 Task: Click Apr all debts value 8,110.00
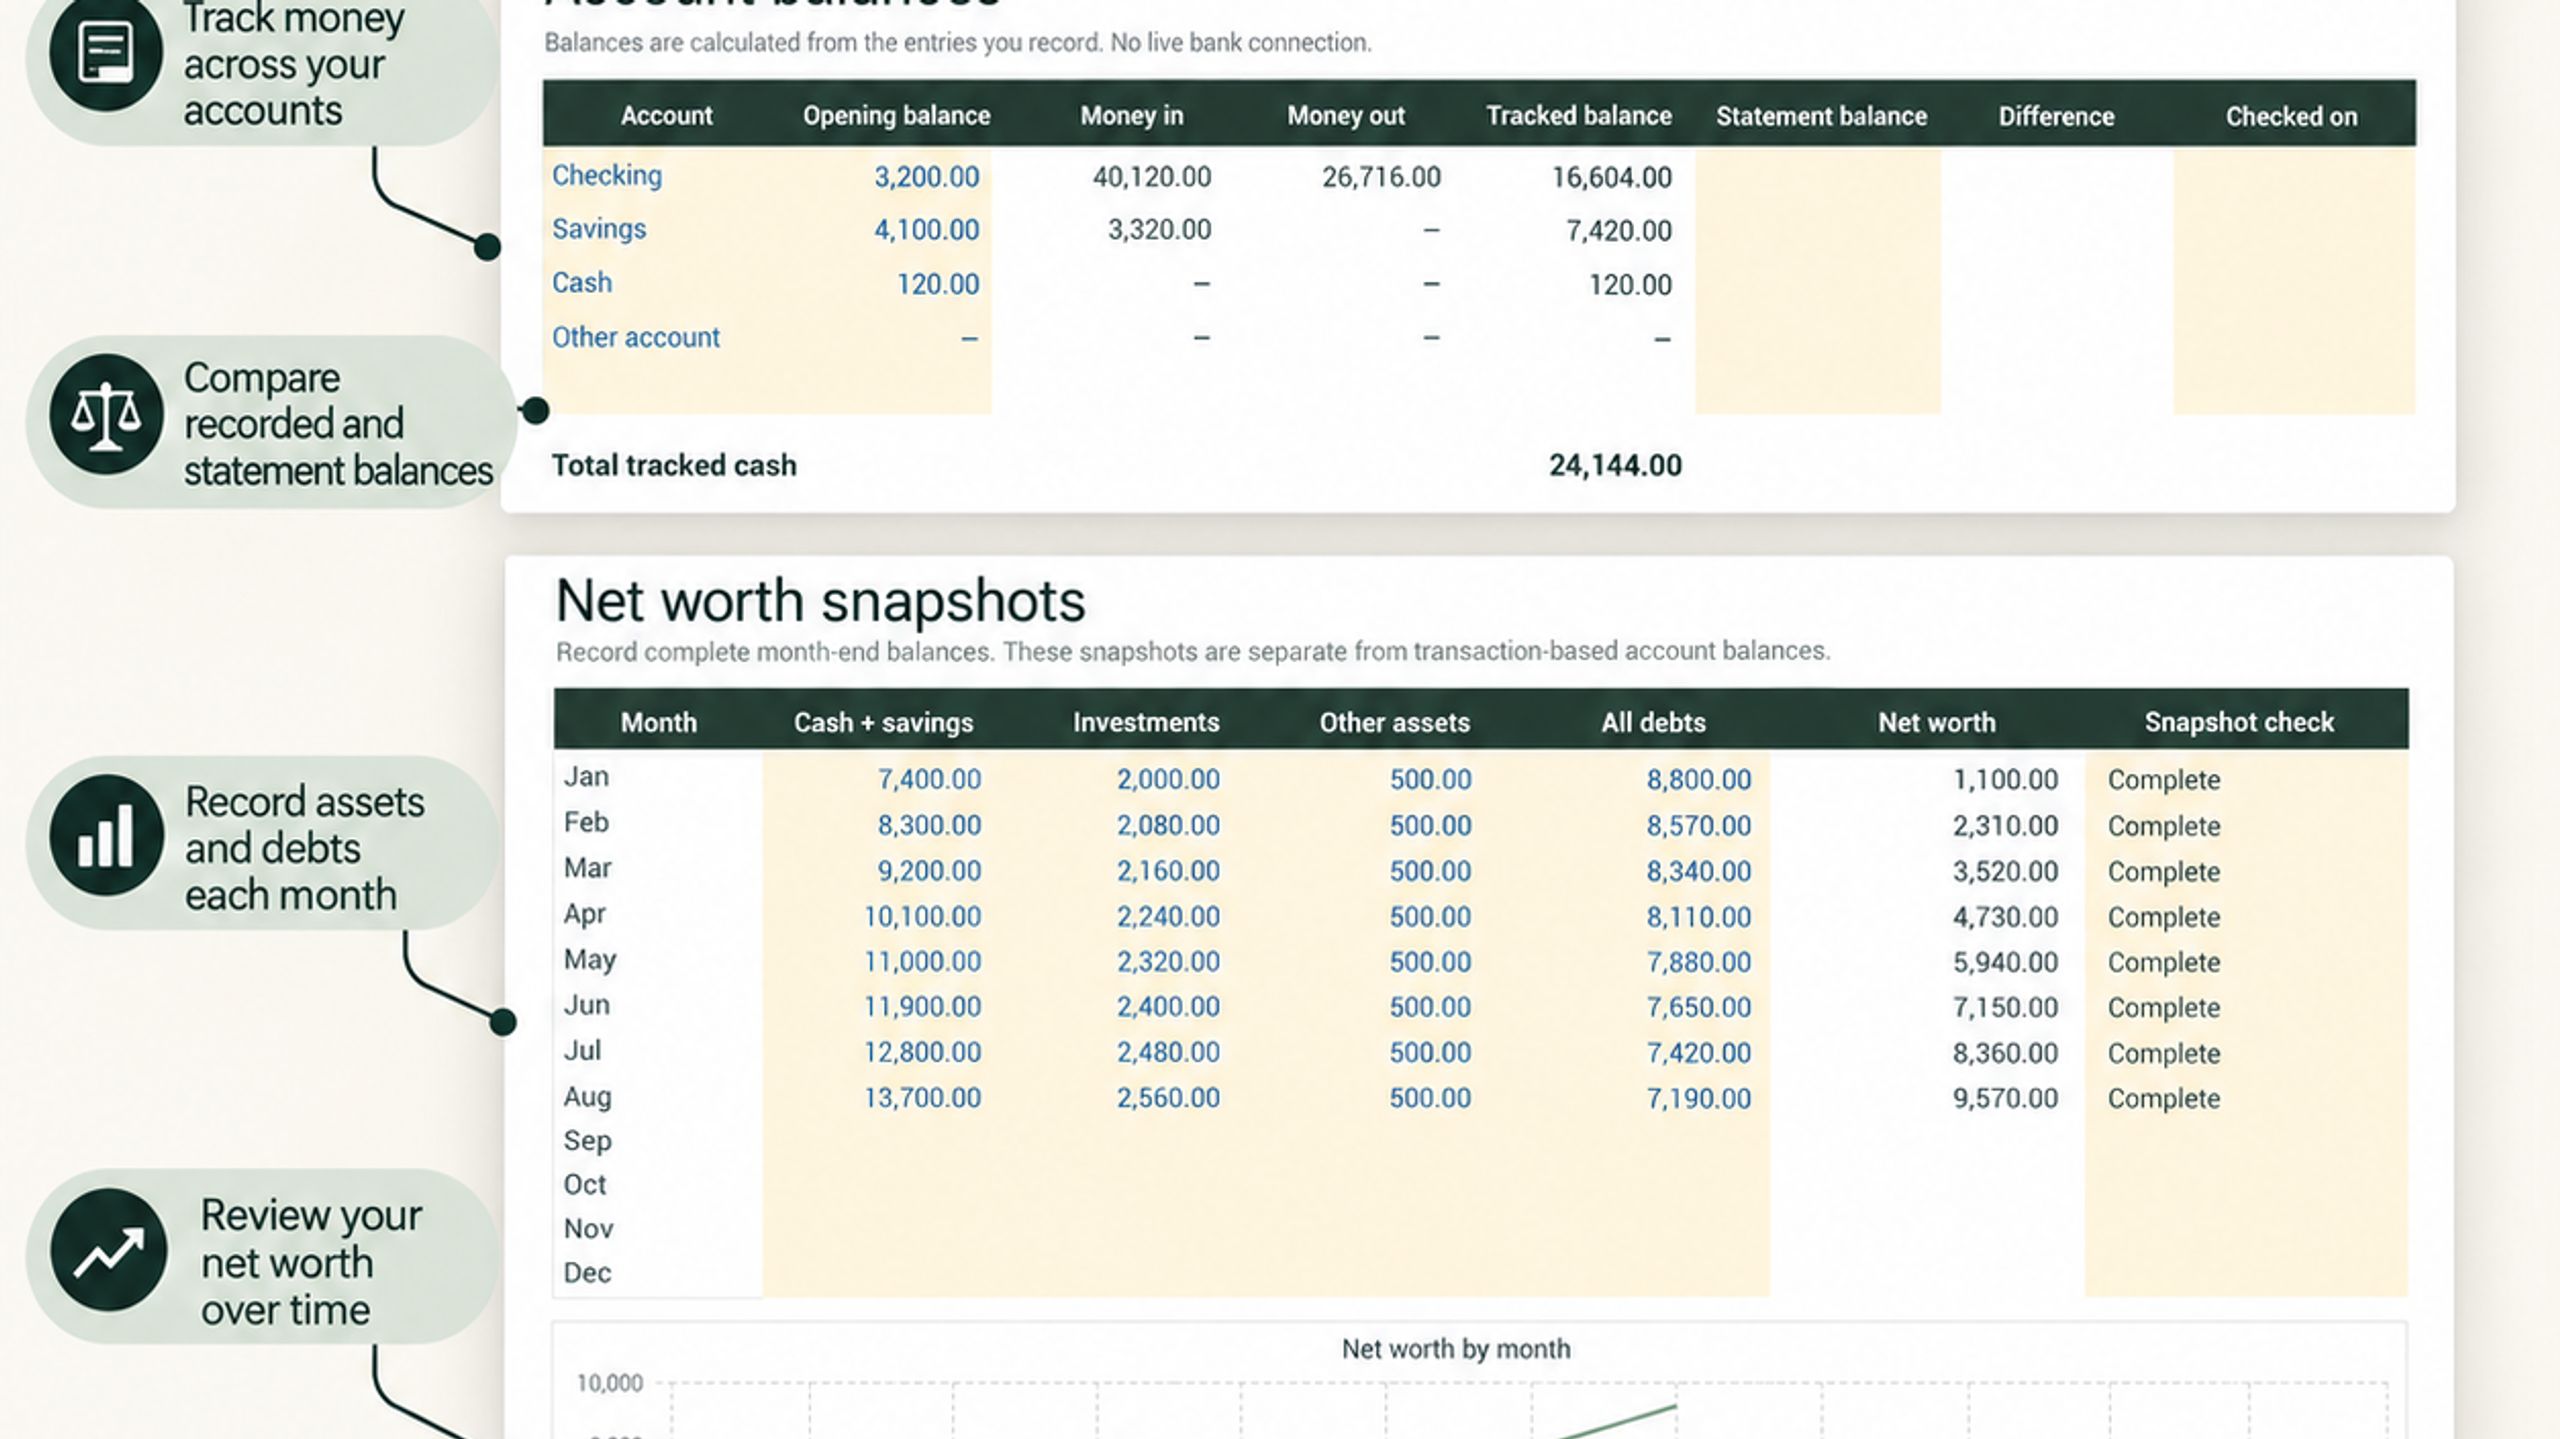pyautogui.click(x=1699, y=917)
